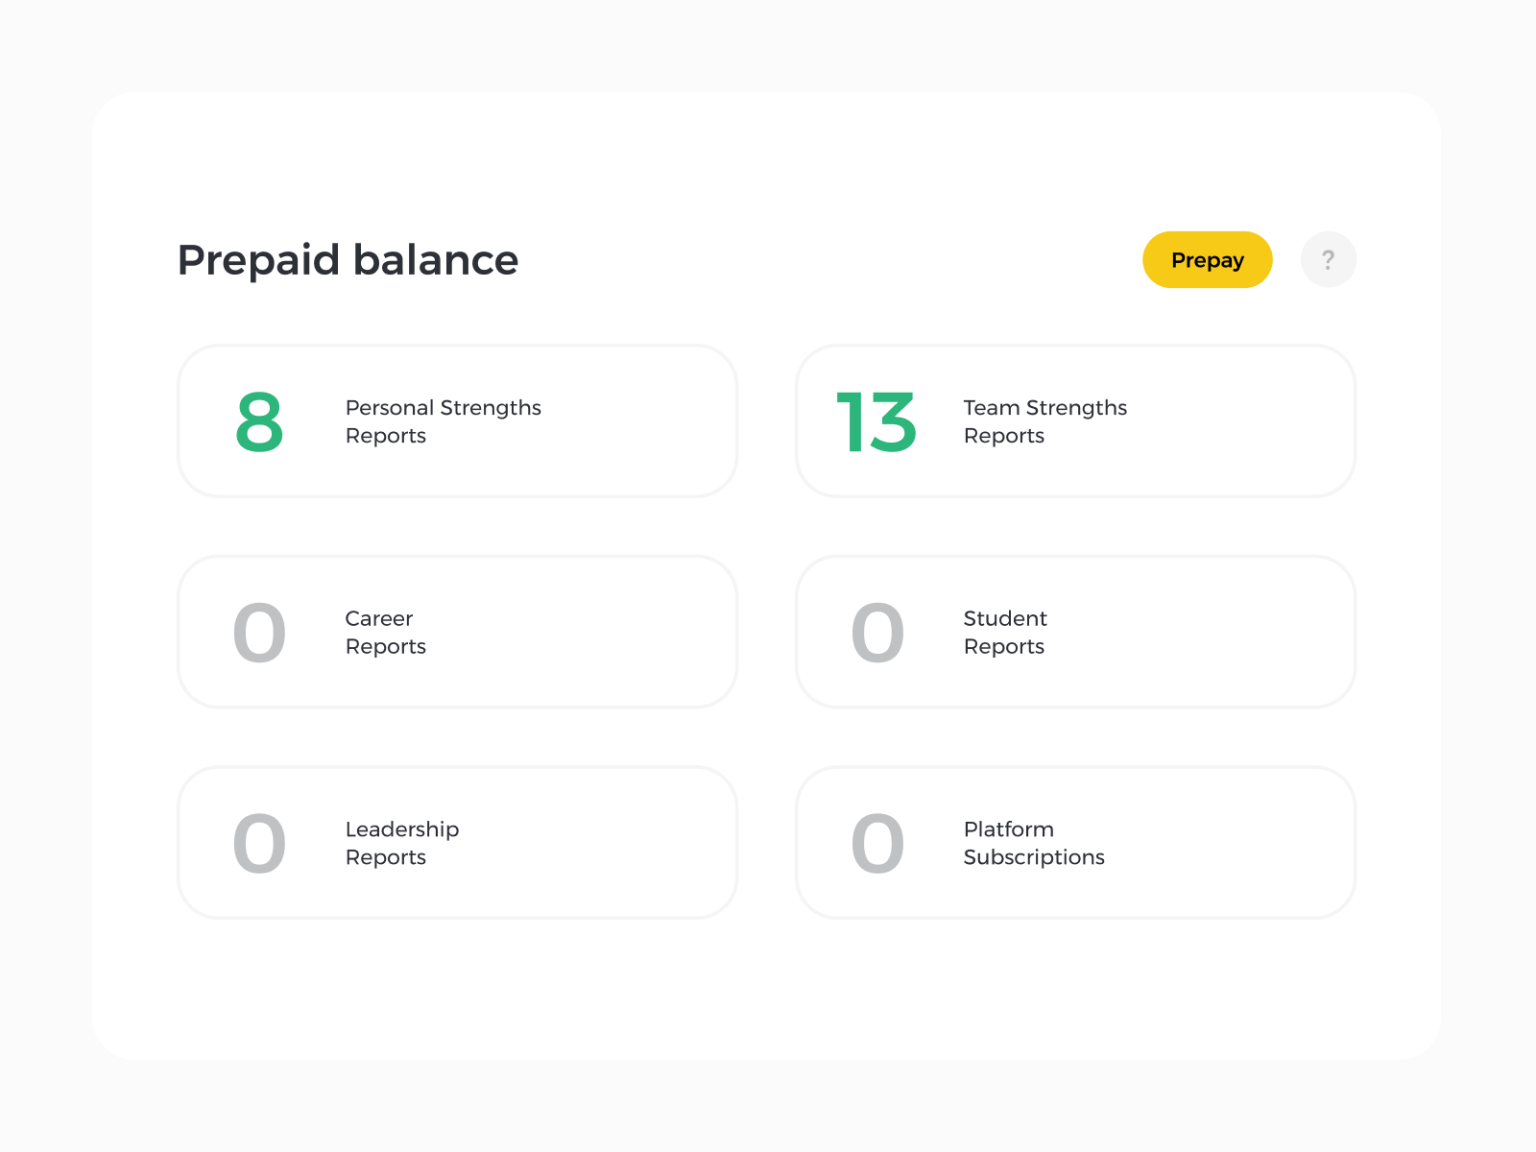Open the Student Reports card
This screenshot has width=1536, height=1152.
pyautogui.click(x=1075, y=632)
